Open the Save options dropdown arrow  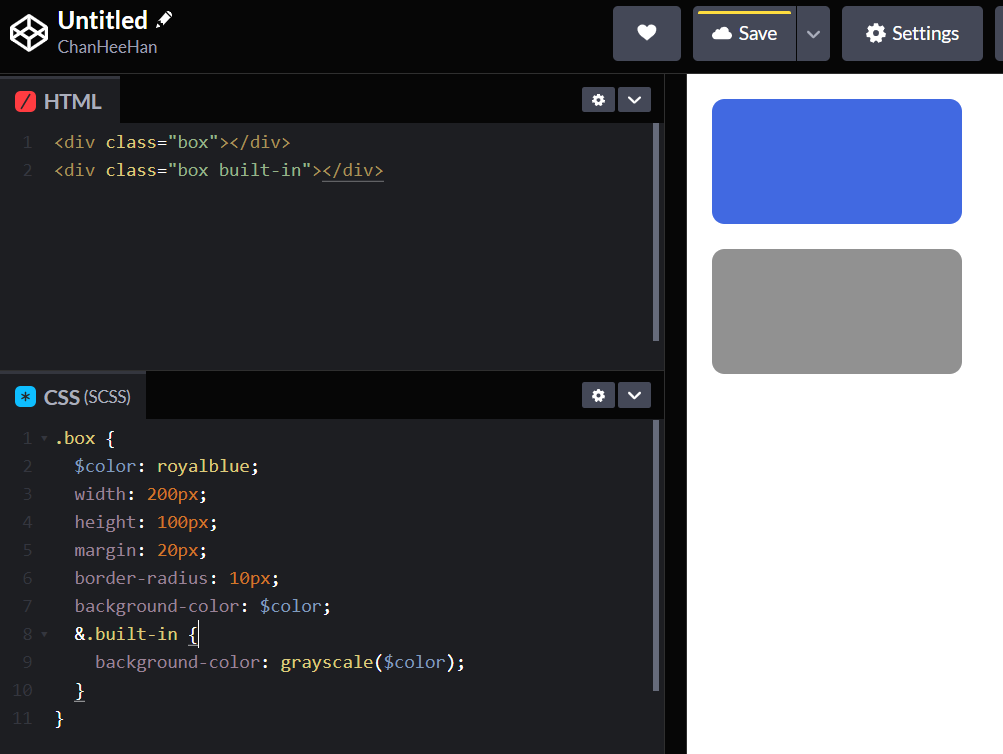(x=813, y=33)
